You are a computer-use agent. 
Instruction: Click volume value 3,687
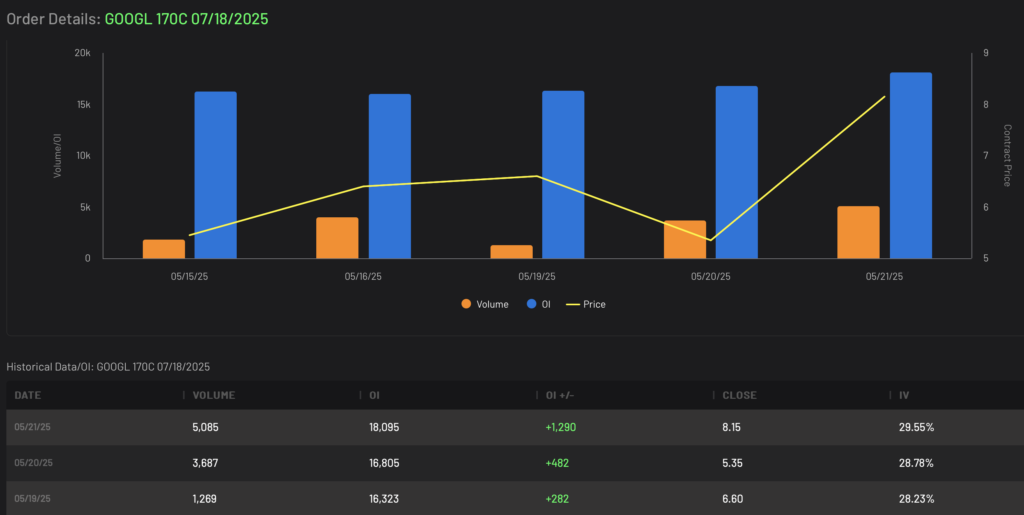[206, 463]
